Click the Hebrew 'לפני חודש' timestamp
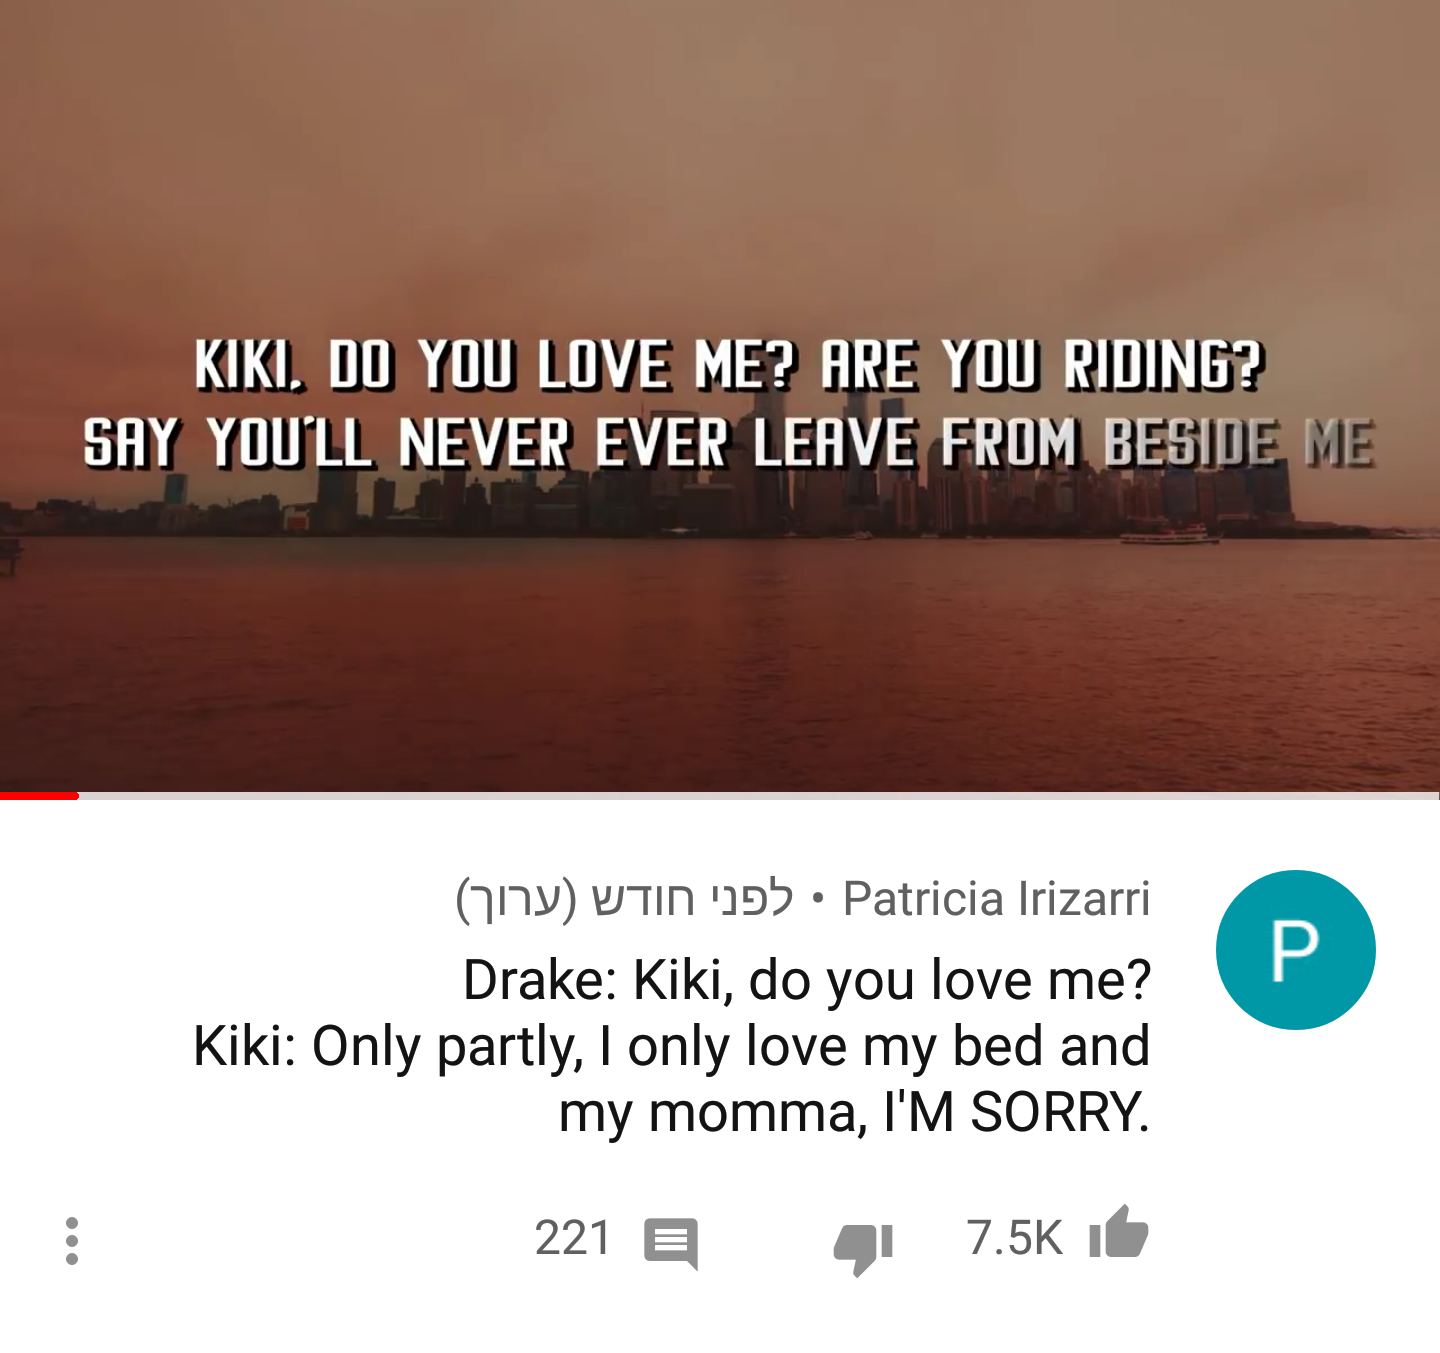Viewport: 1440px width, 1353px height. point(693,898)
